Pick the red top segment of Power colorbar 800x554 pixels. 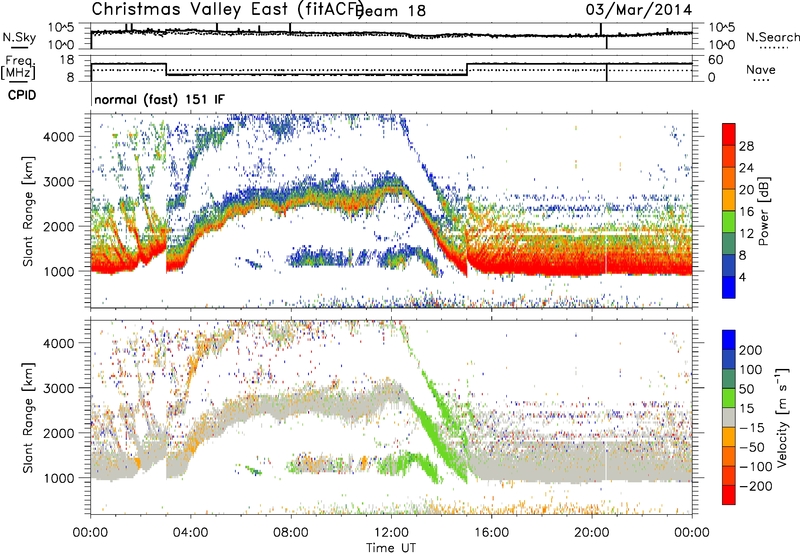pos(729,134)
